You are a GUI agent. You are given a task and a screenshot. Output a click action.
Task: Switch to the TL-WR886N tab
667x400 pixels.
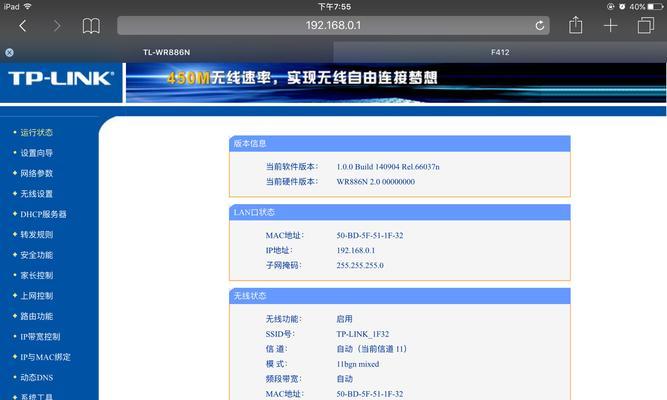167,52
